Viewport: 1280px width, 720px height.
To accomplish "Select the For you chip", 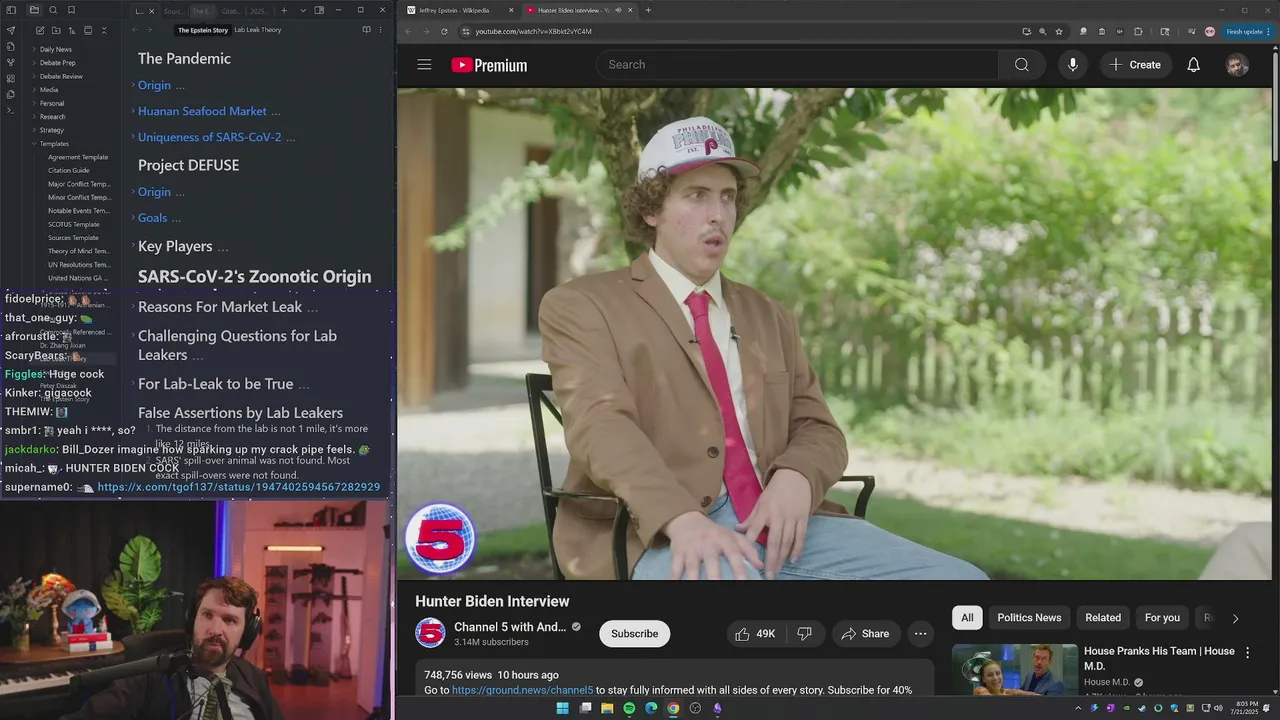I will point(1162,618).
